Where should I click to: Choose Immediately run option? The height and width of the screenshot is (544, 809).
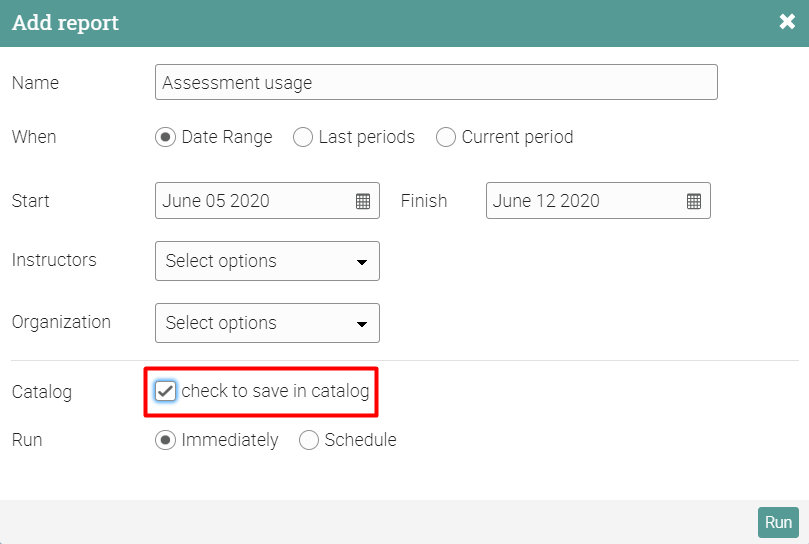pos(166,440)
